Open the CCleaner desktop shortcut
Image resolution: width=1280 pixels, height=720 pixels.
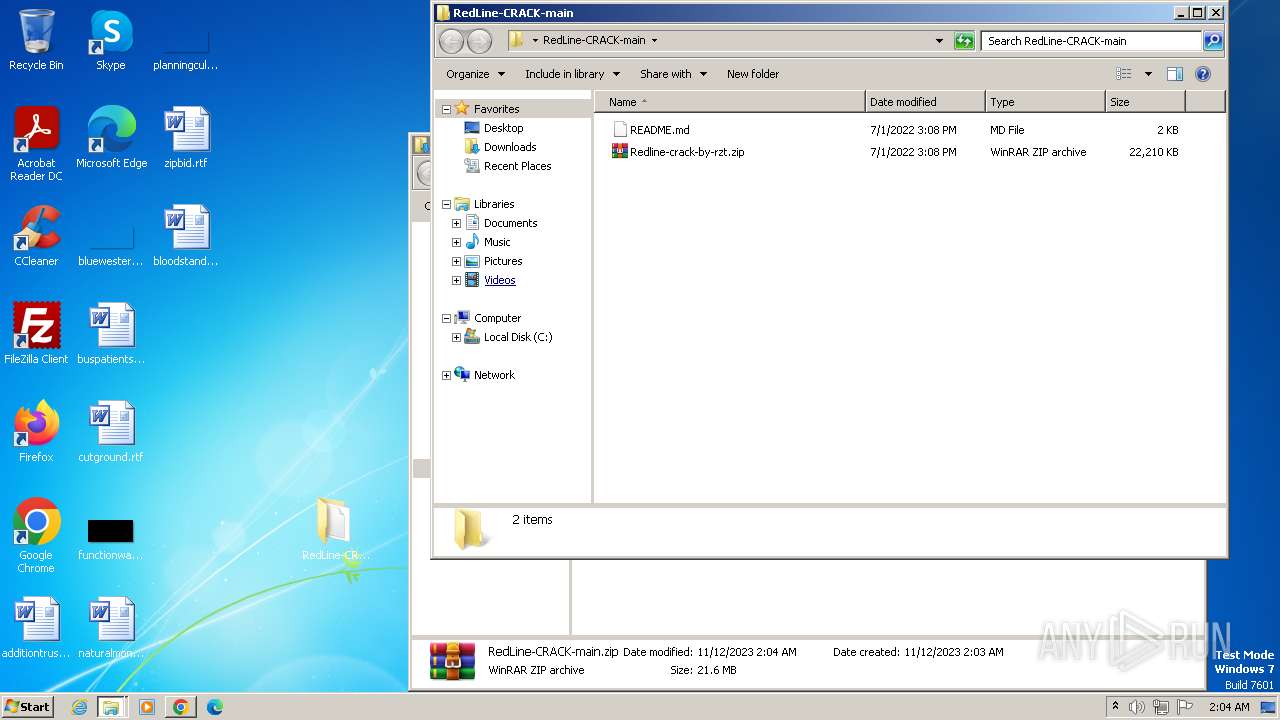[x=36, y=236]
